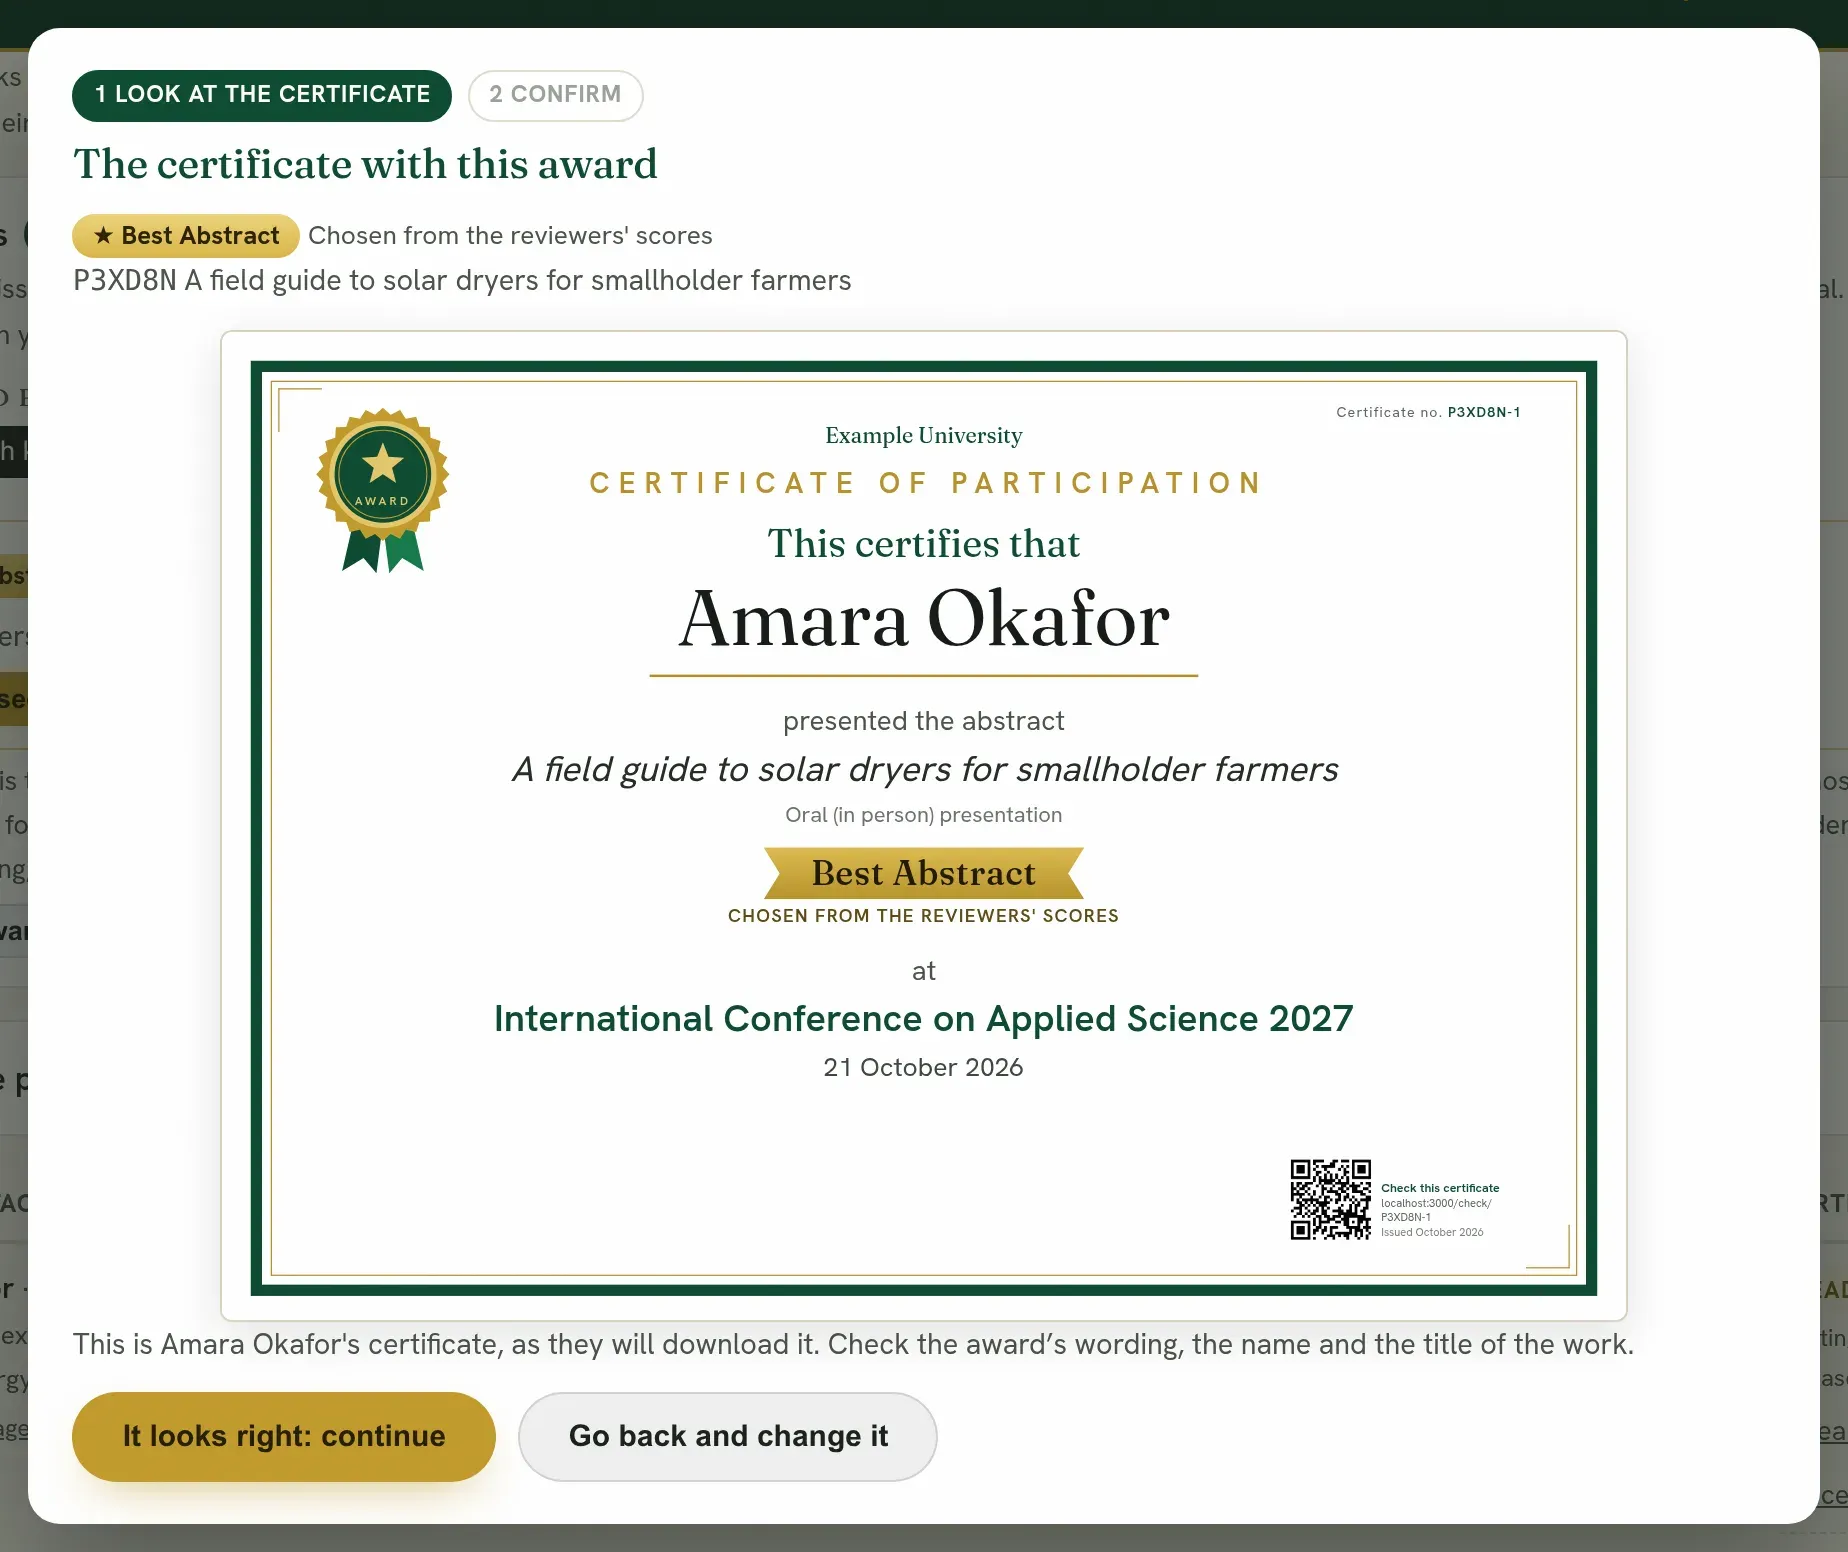Switch to step '2 Confirm'
The image size is (1848, 1552).
(555, 95)
